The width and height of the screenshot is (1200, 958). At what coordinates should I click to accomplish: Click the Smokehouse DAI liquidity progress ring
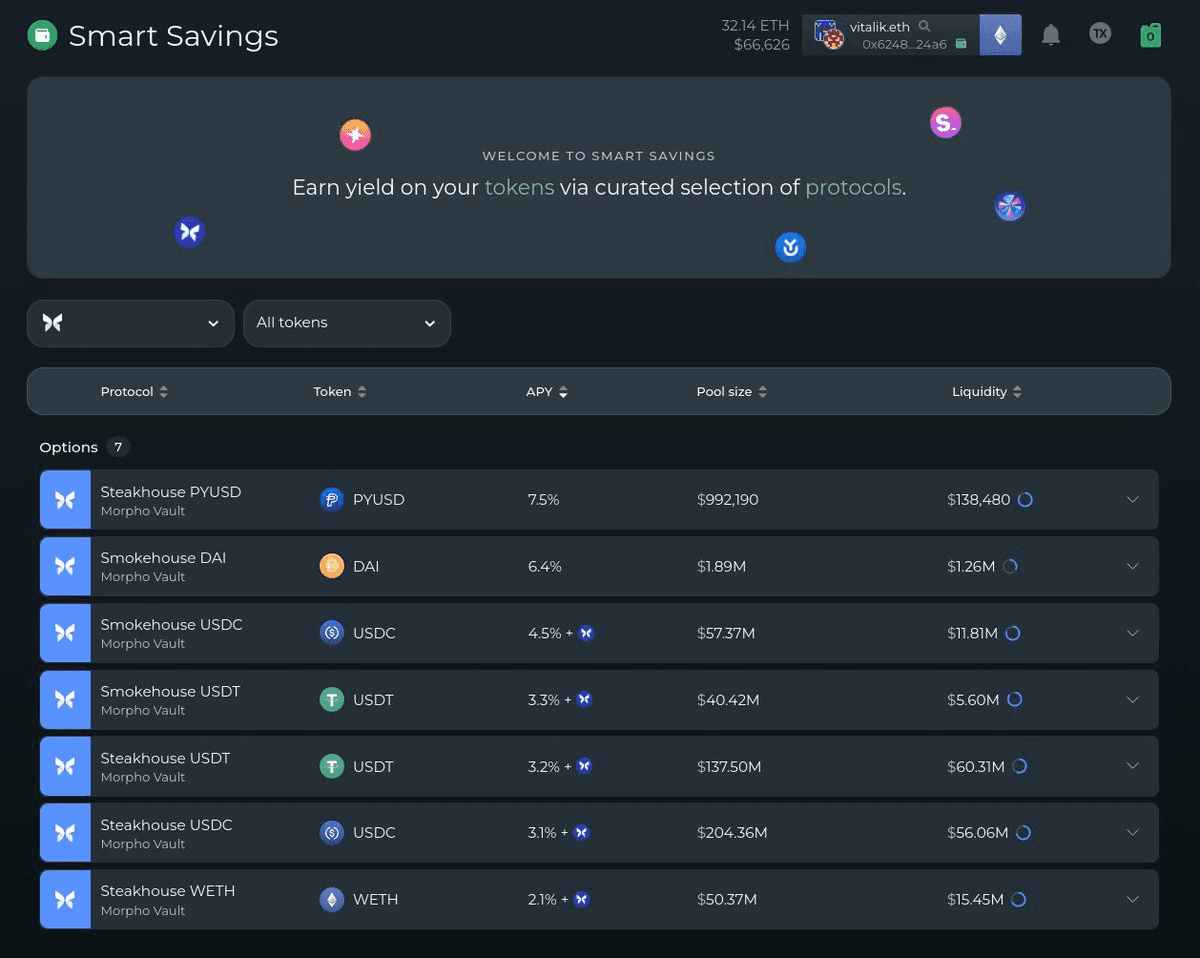pos(1010,567)
